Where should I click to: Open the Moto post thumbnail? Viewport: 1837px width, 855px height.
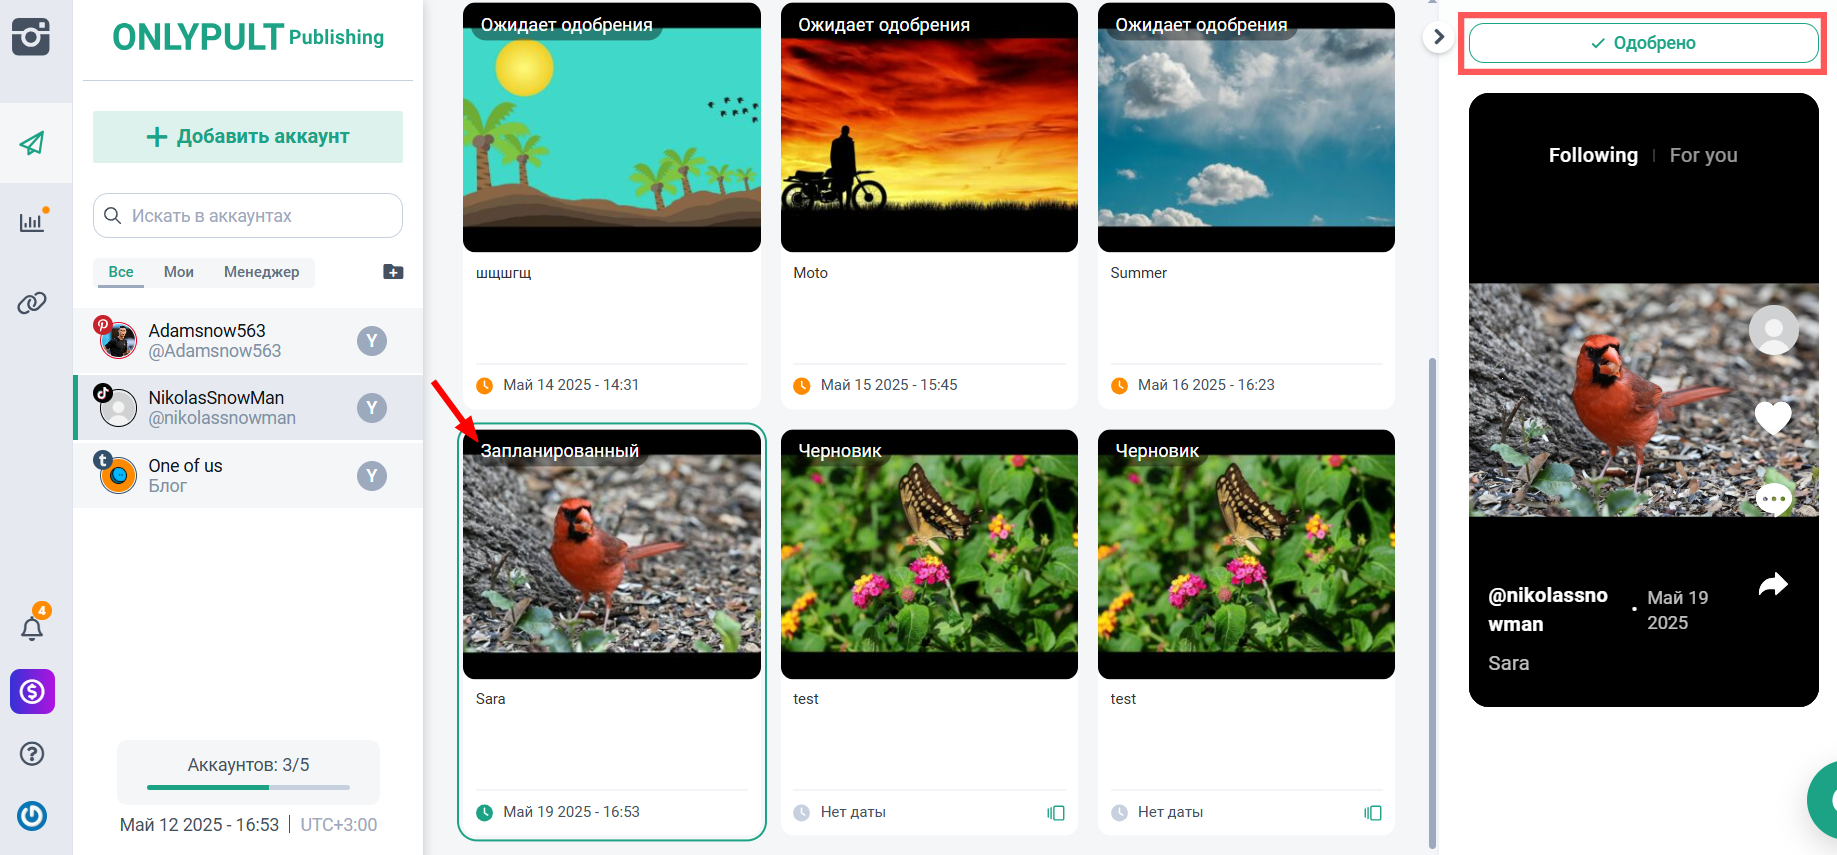pos(929,127)
